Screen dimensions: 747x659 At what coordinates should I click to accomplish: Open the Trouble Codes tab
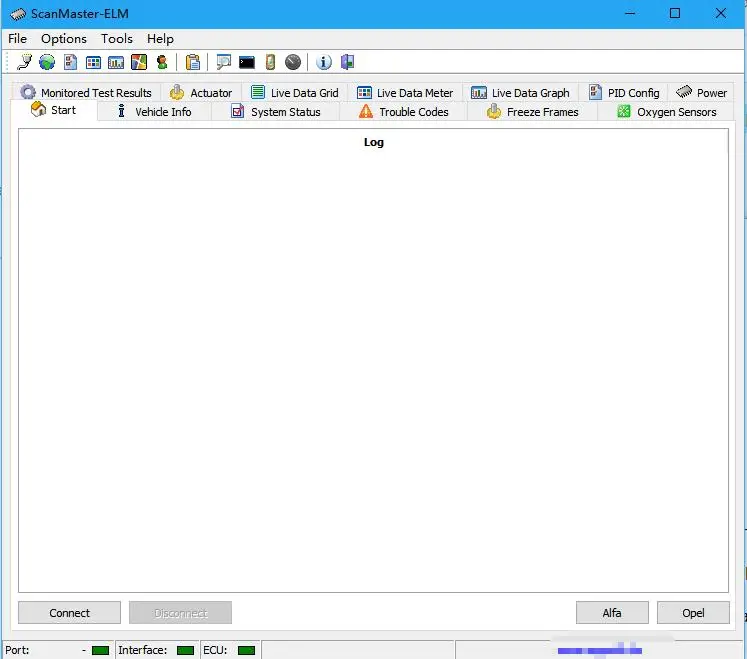click(404, 112)
